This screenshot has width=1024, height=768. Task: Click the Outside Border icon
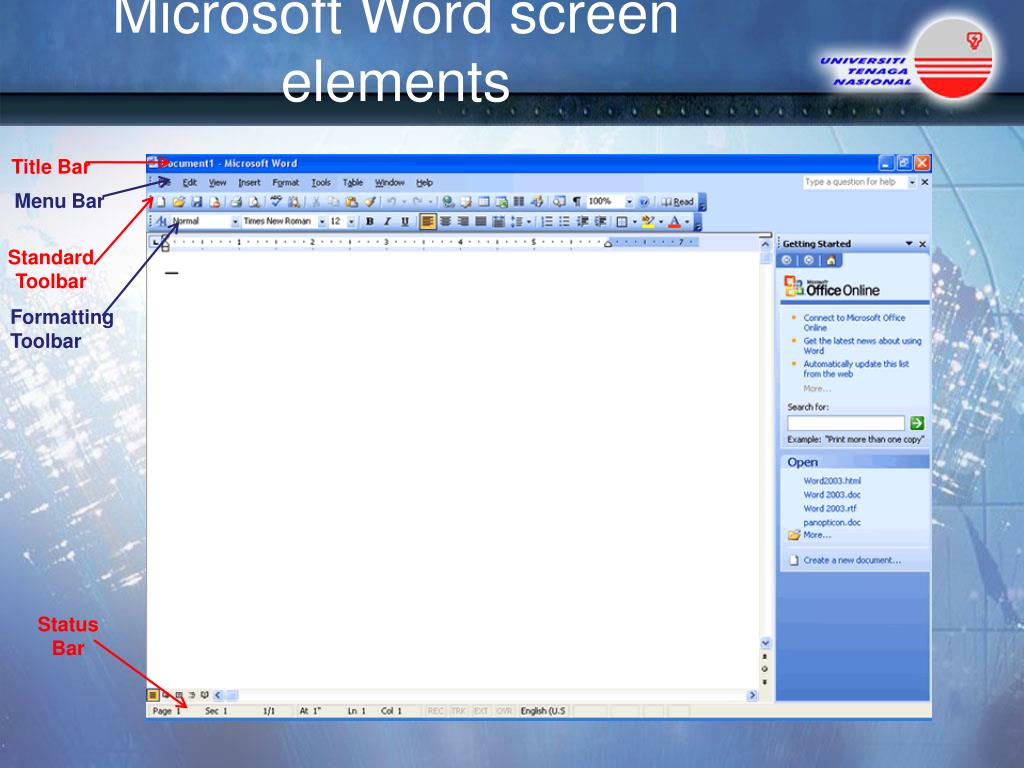tap(622, 222)
